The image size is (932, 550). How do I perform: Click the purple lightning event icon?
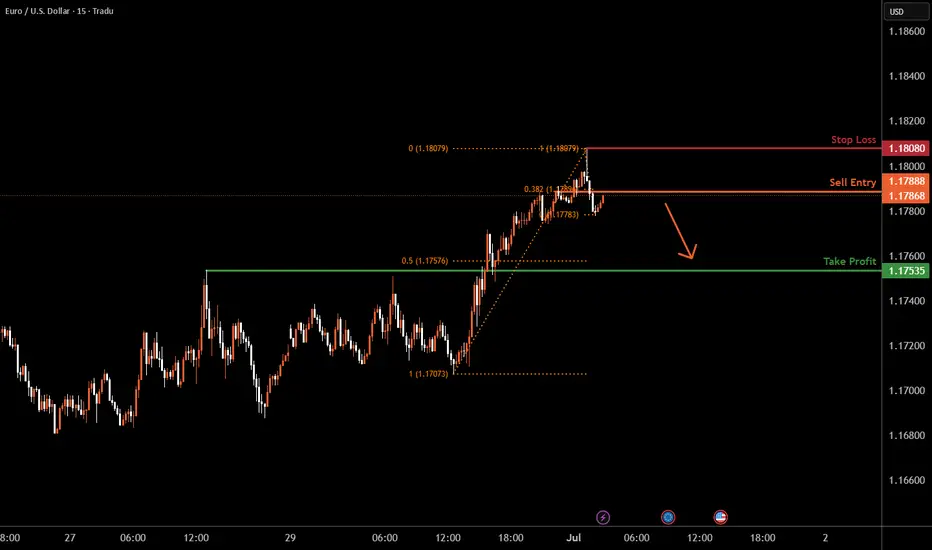[x=603, y=517]
